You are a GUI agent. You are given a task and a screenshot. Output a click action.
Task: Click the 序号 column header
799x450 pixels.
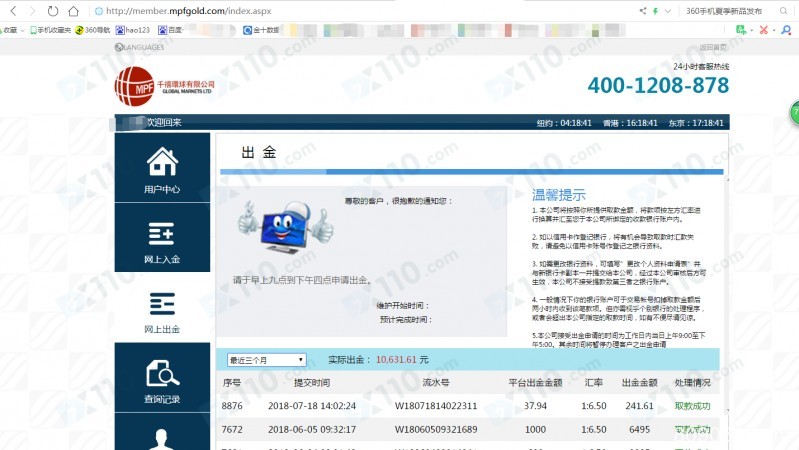pos(231,382)
